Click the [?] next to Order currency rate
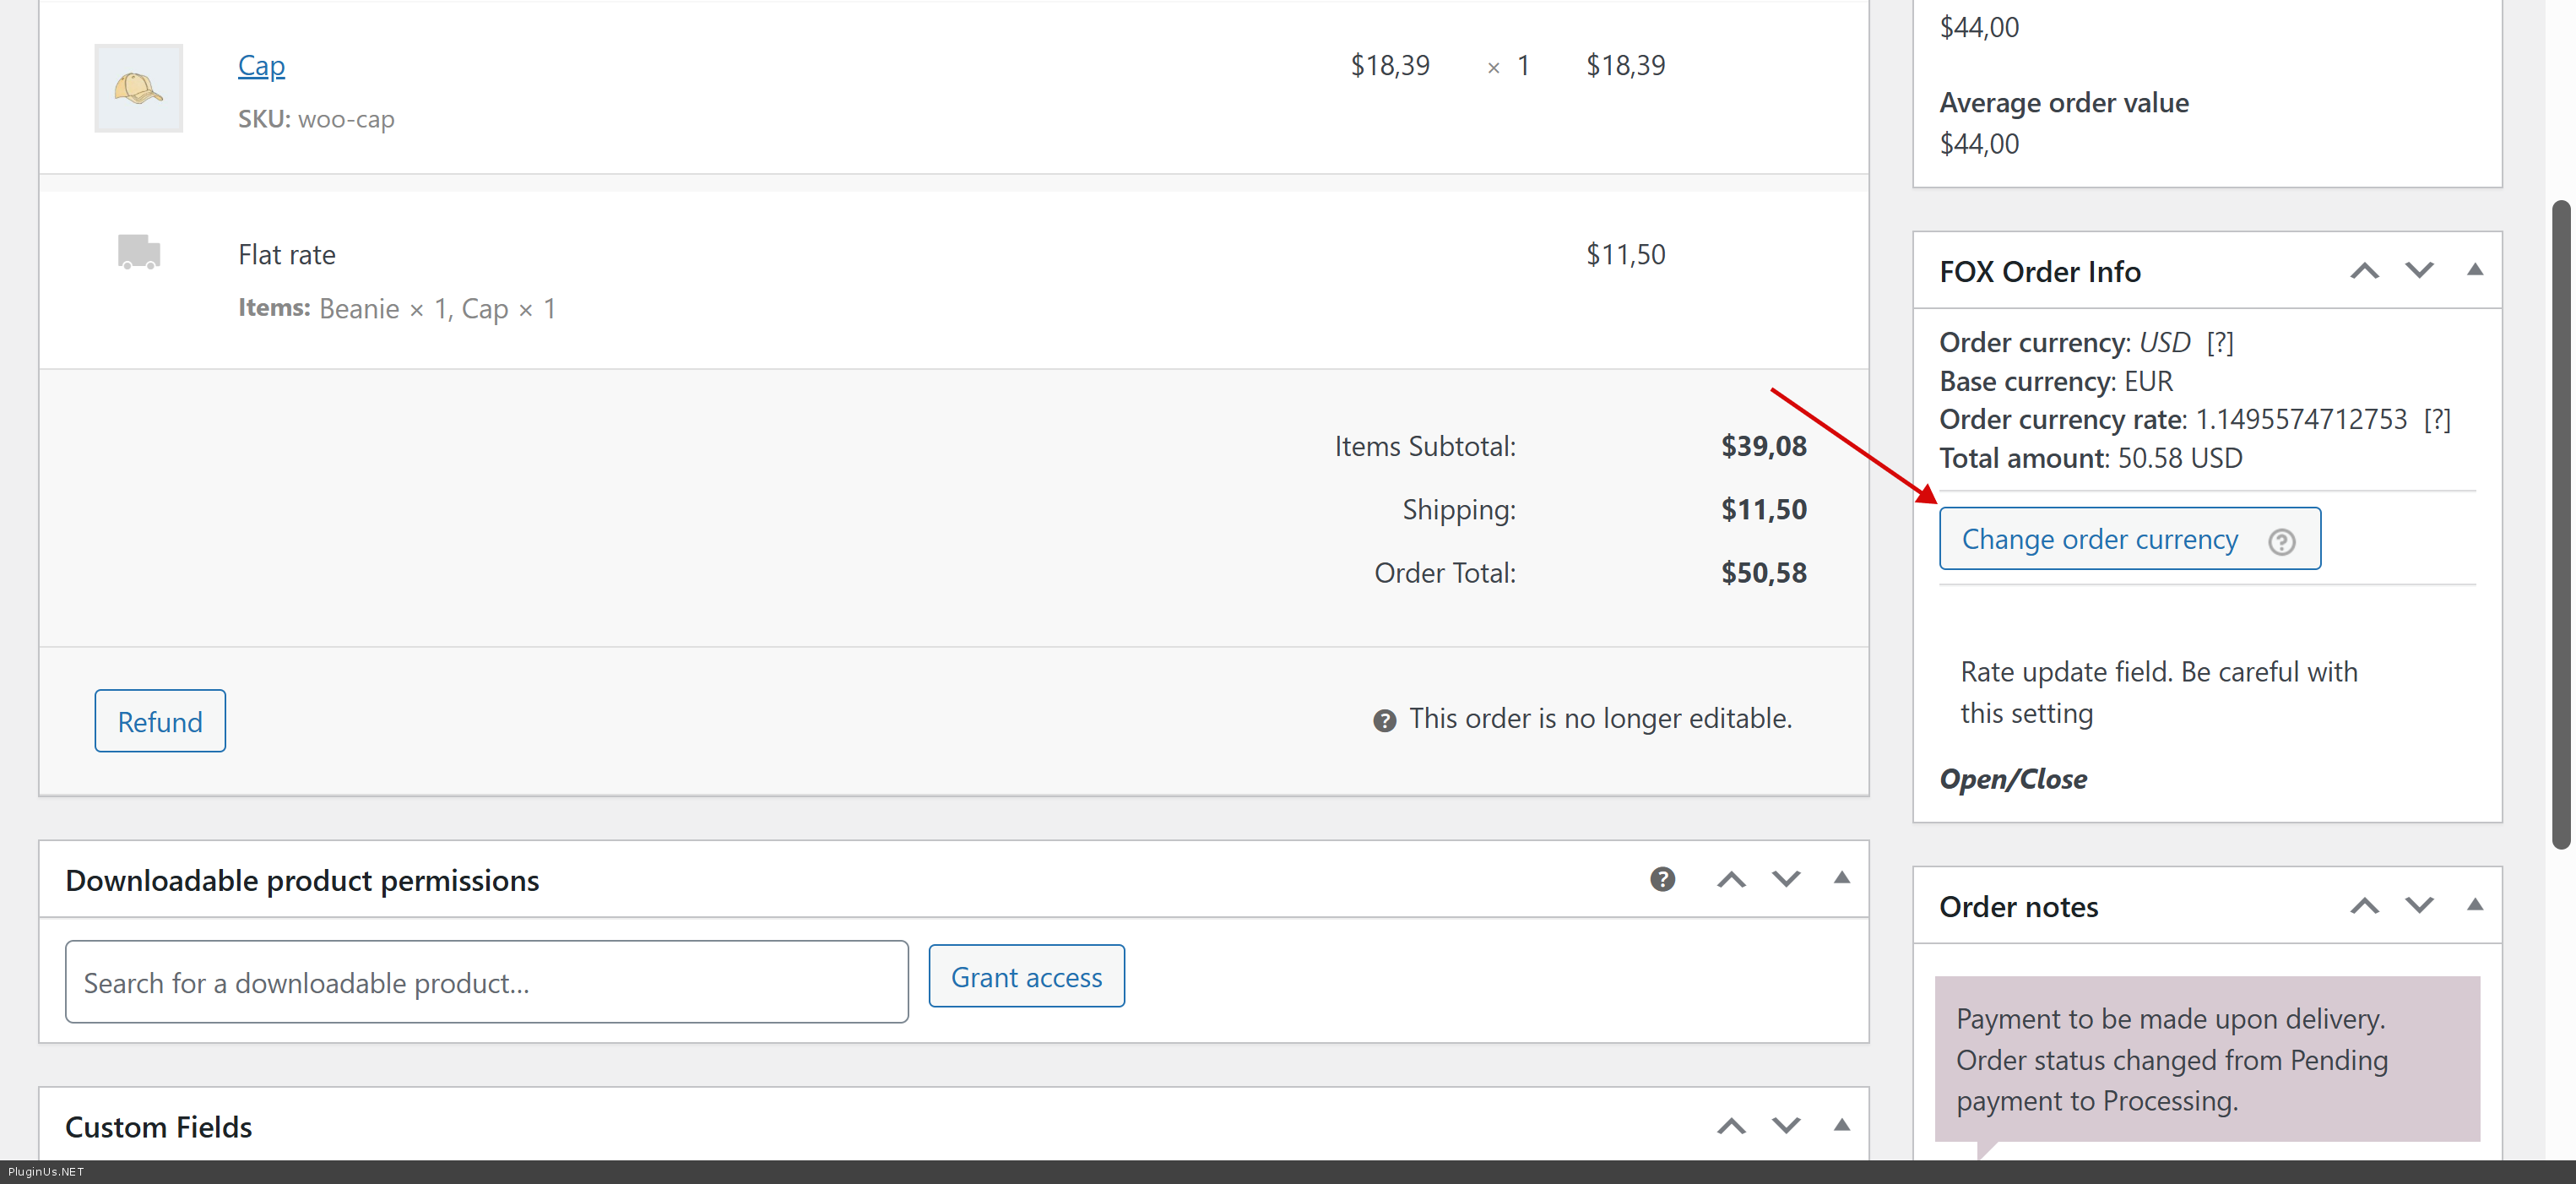Screen dimensions: 2576x1184 (x=2436, y=420)
